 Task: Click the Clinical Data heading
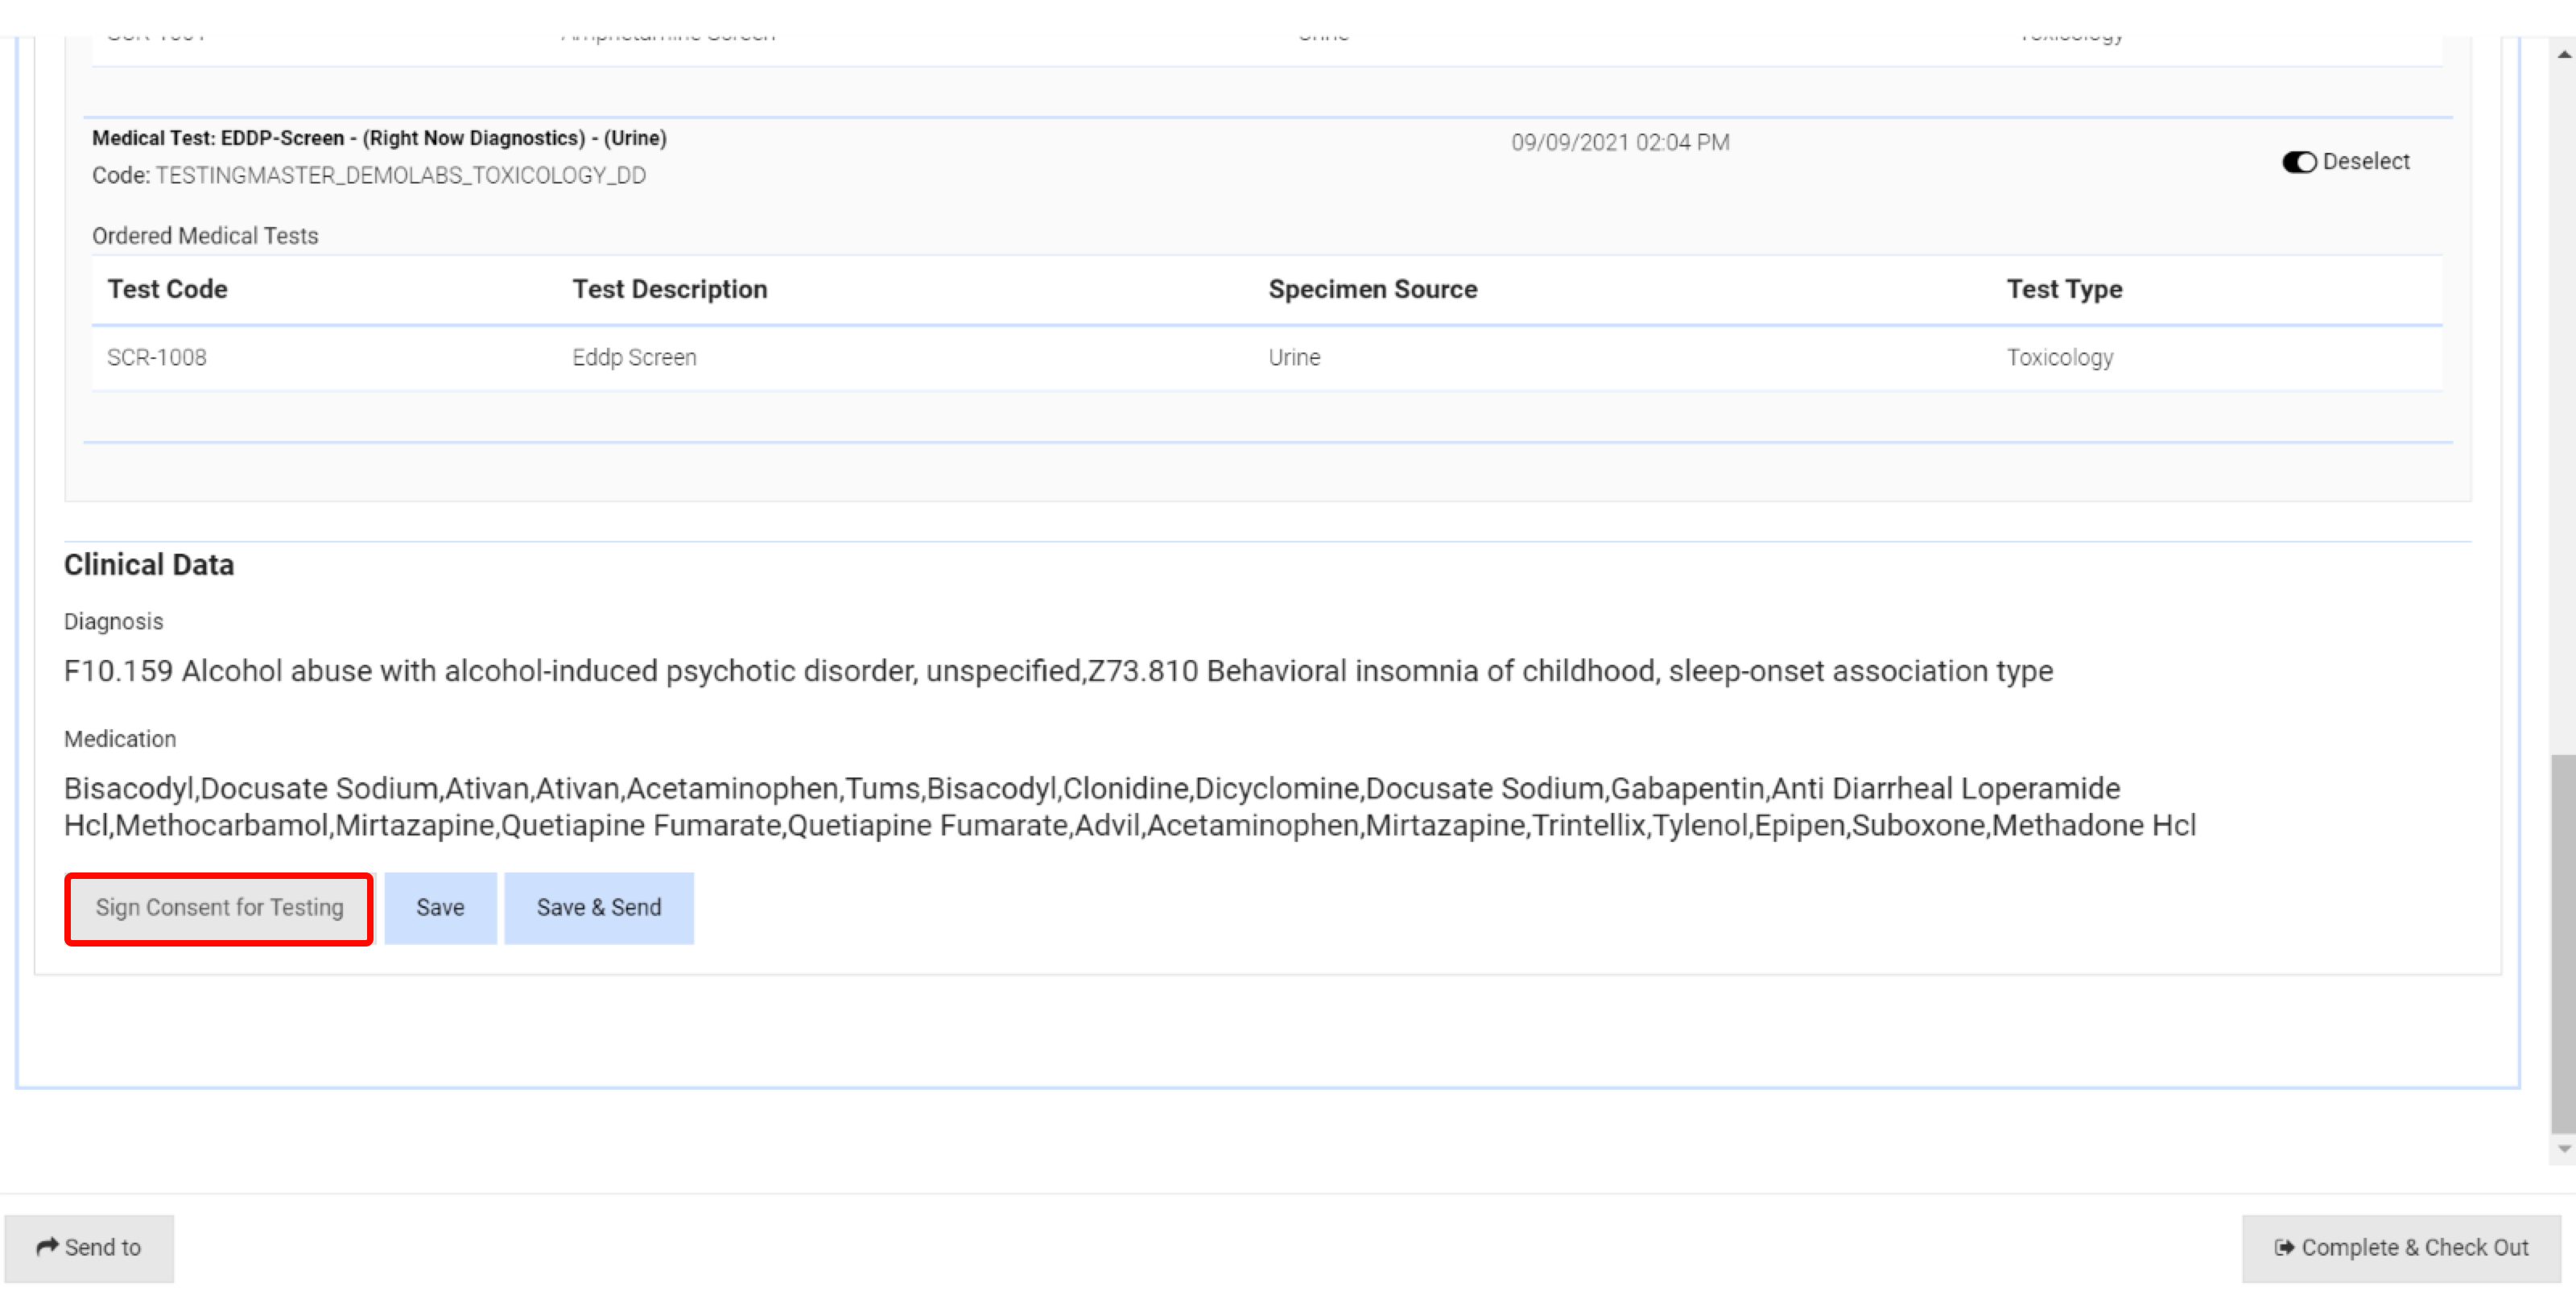pyautogui.click(x=149, y=564)
